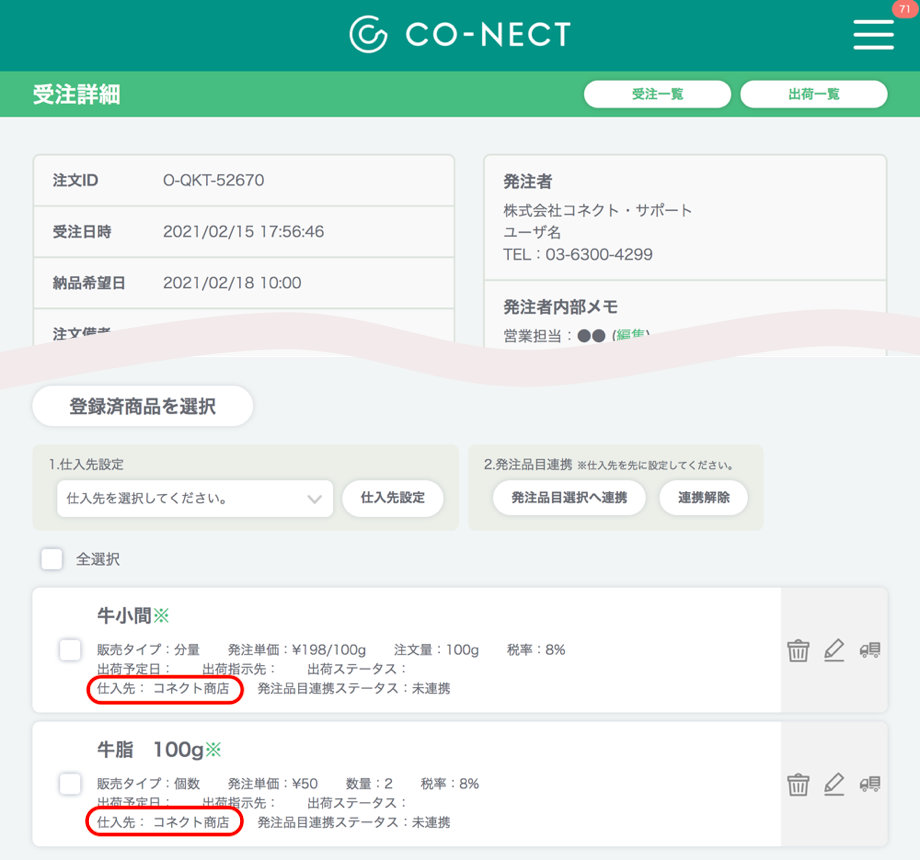The image size is (920, 860).
Task: Go to 受注一覧 order list
Action: pyautogui.click(x=657, y=94)
